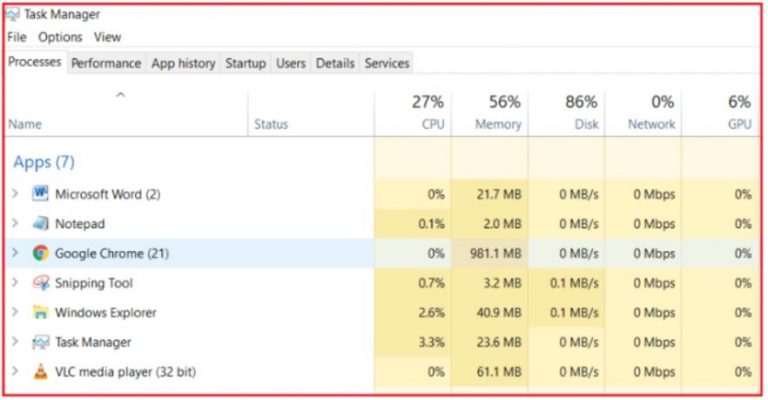Expand the Microsoft Word (2) process group
768x400 pixels.
pyautogui.click(x=15, y=194)
